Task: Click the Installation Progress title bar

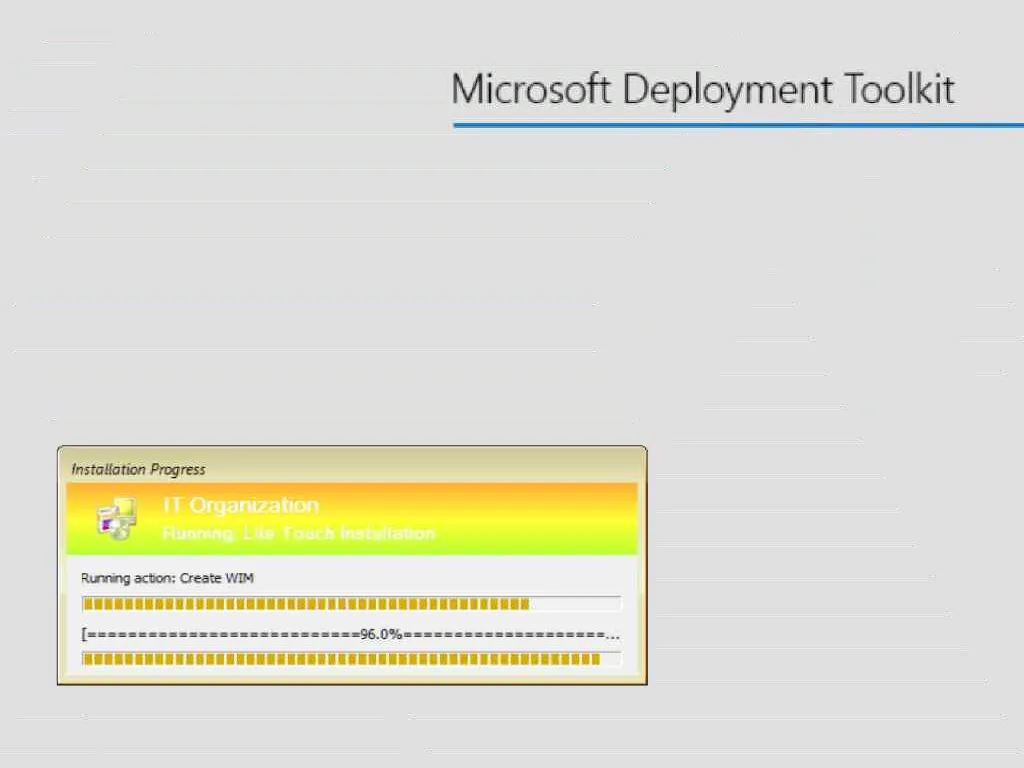Action: coord(139,469)
